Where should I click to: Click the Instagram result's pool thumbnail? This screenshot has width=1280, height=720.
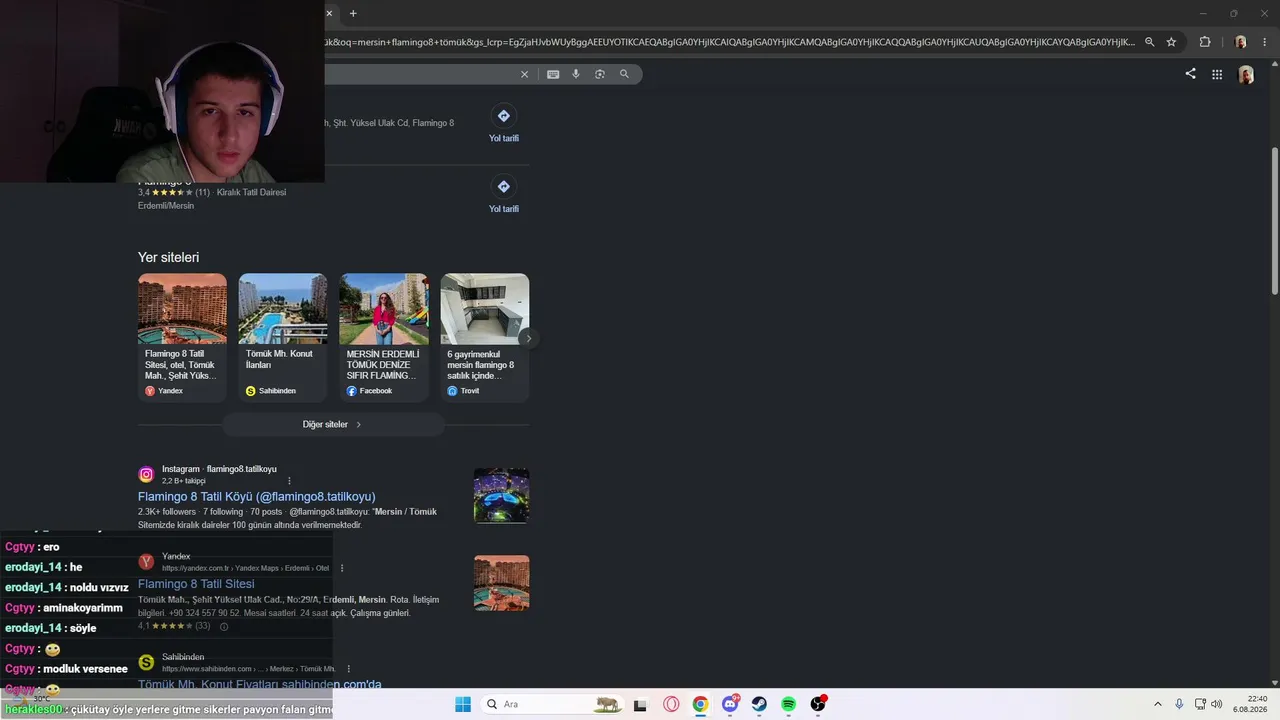coord(501,495)
